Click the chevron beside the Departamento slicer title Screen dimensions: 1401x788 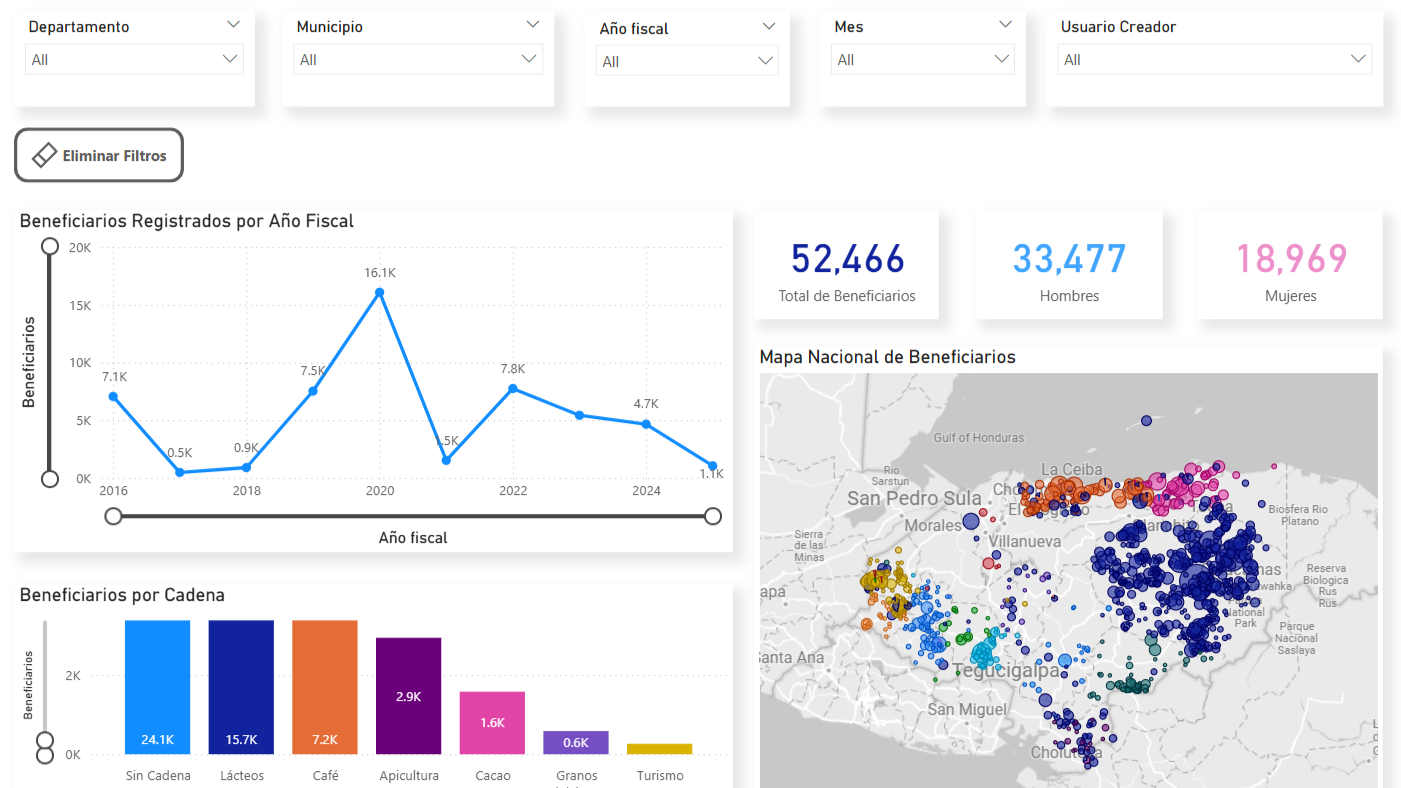click(x=234, y=25)
